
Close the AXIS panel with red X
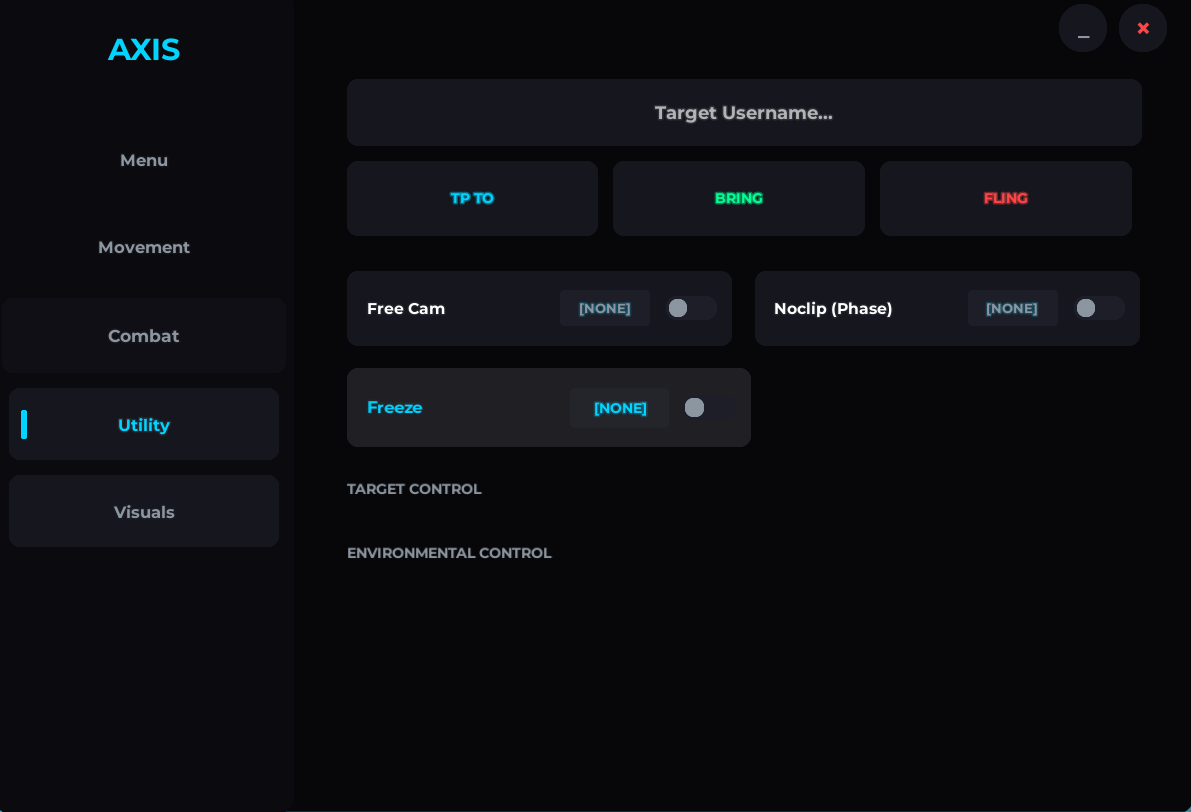pos(1143,28)
